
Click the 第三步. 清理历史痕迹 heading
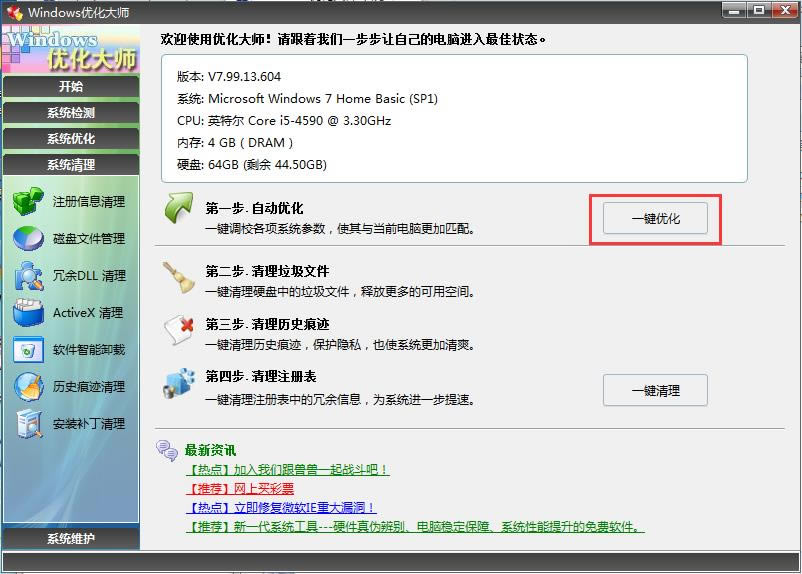click(267, 324)
